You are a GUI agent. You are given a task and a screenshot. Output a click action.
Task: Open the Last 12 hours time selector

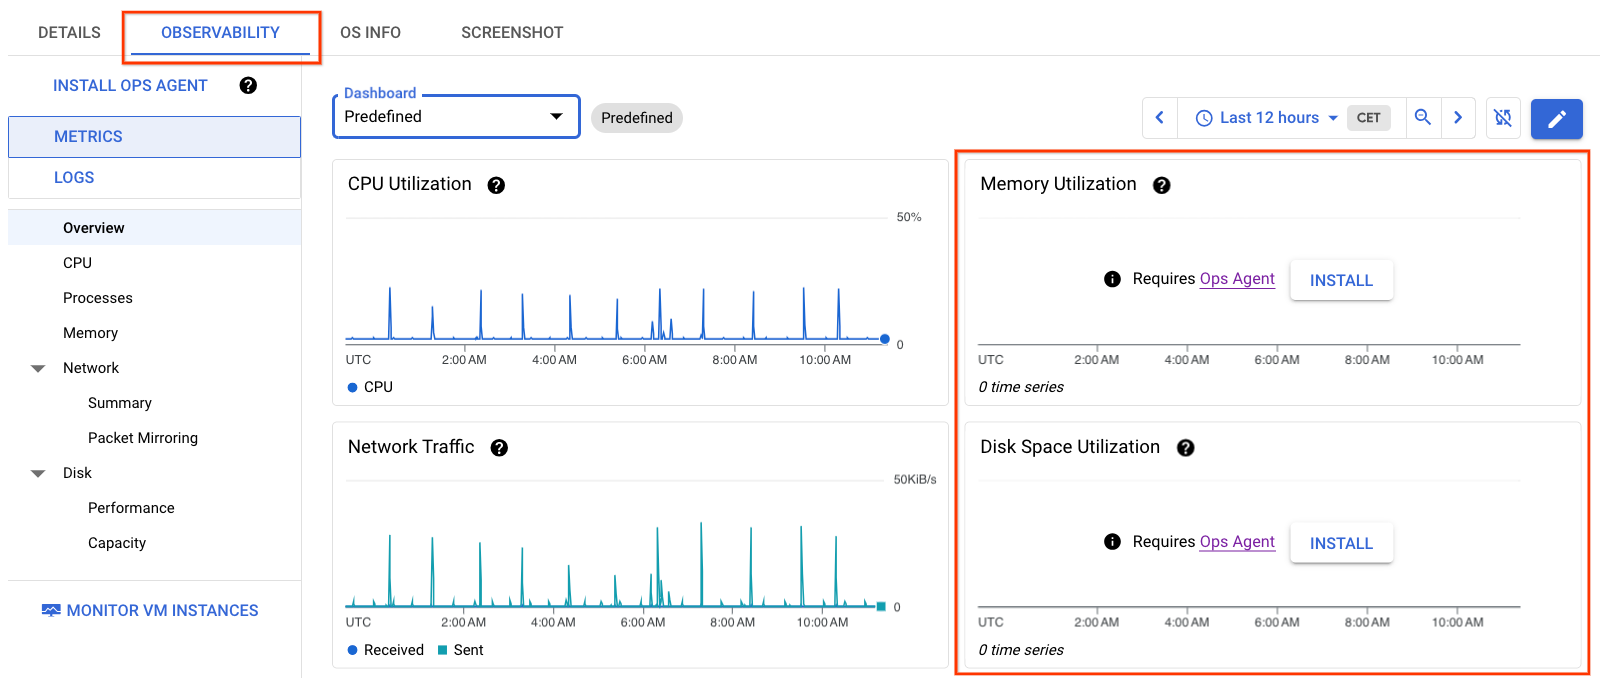click(1267, 118)
